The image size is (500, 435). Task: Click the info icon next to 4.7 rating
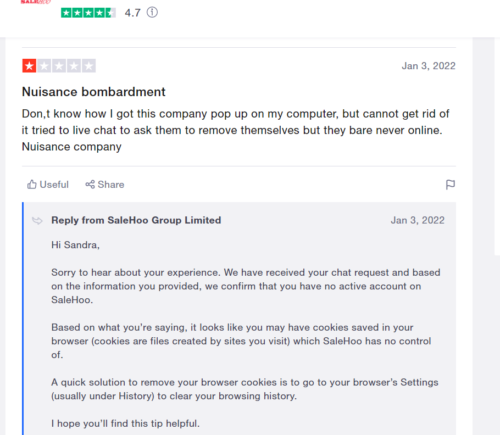coord(152,13)
